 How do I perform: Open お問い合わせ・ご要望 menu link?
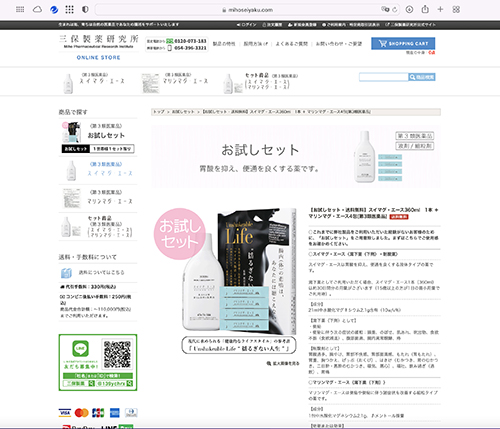pyautogui.click(x=339, y=44)
